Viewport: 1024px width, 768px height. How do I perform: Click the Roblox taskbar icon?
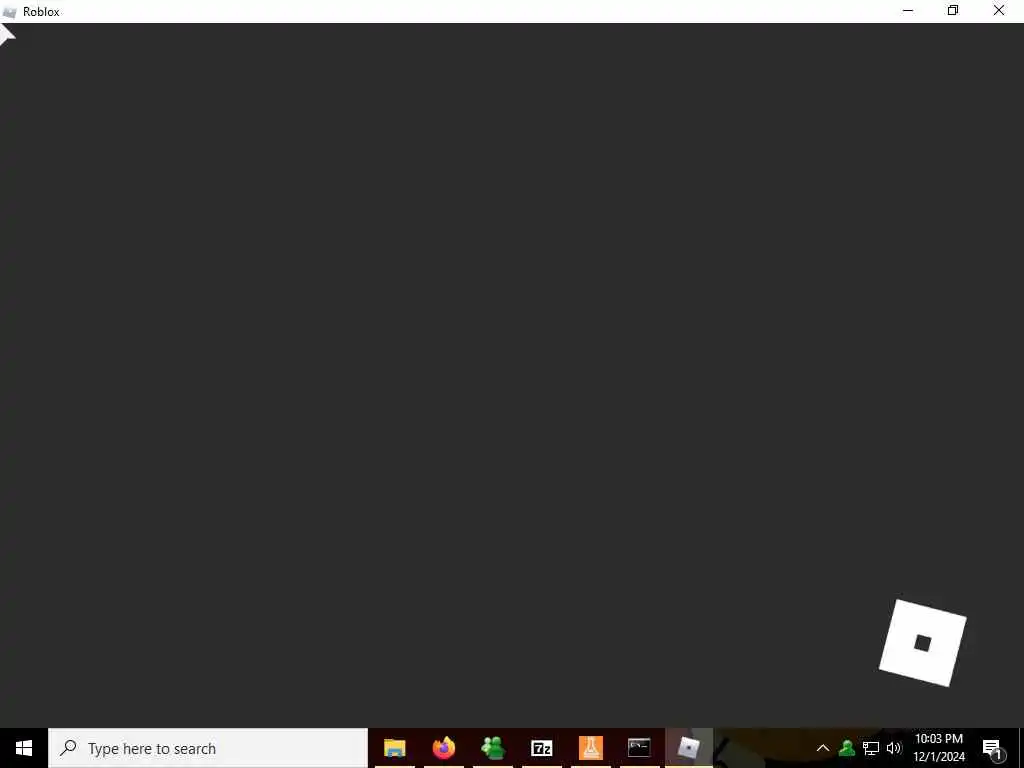pos(688,748)
